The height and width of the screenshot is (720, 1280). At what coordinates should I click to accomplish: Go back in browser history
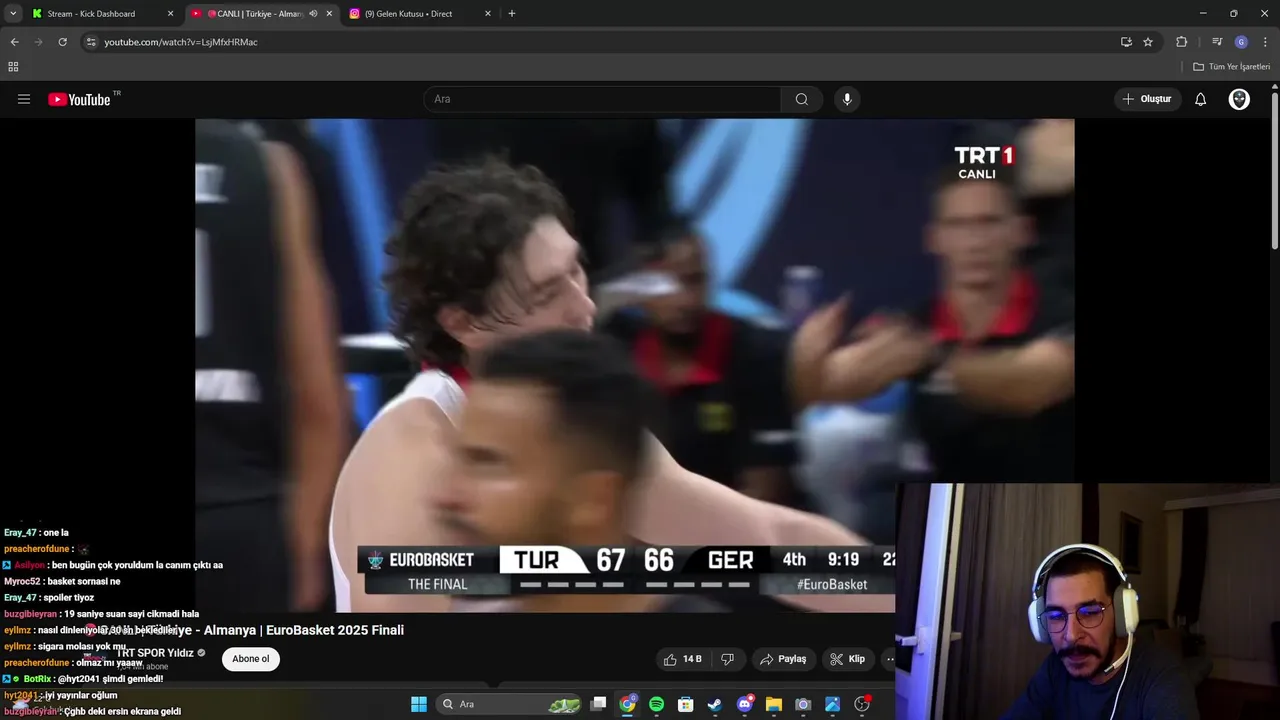click(14, 42)
